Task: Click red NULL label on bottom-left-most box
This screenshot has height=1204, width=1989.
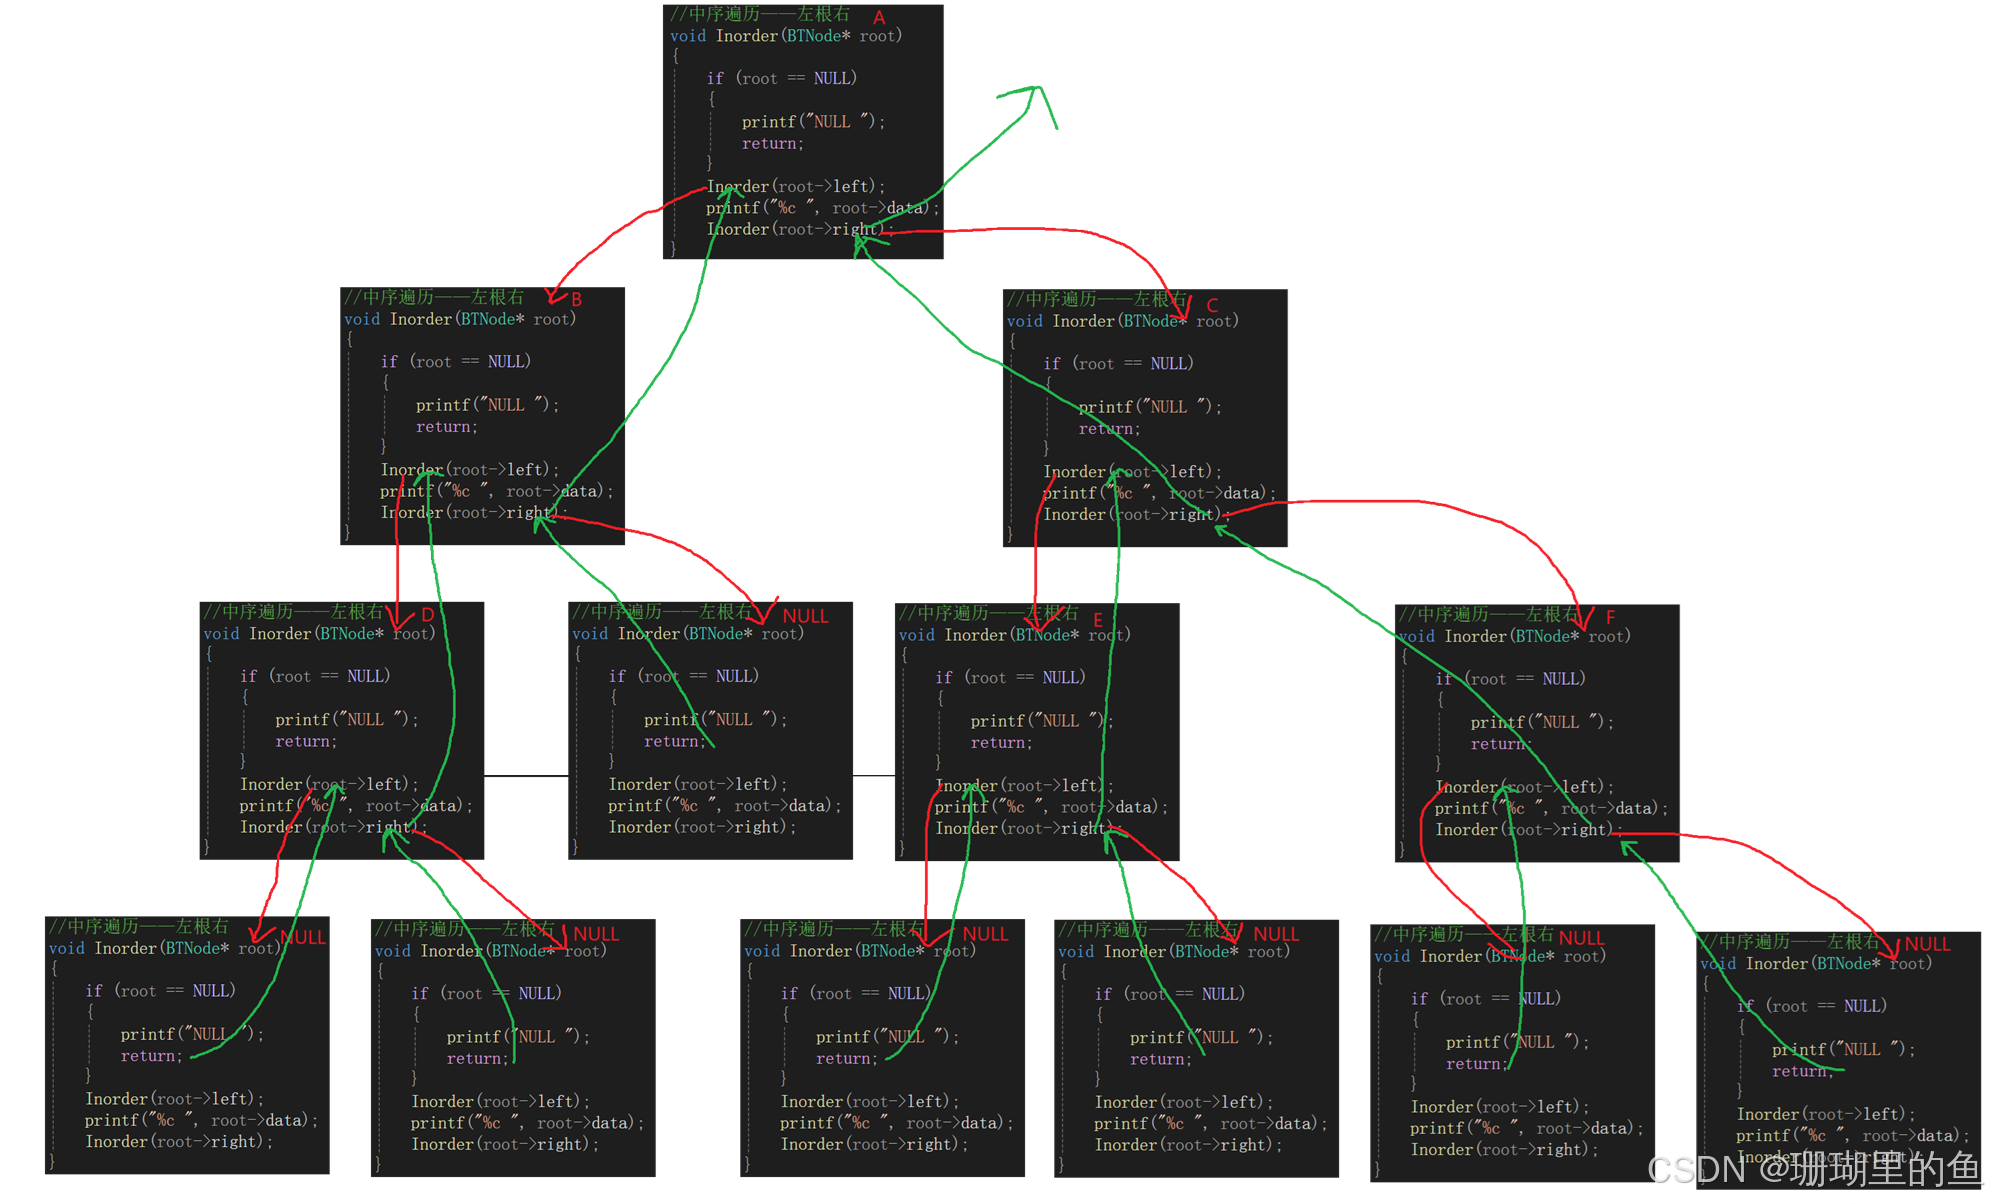Action: coord(303,937)
